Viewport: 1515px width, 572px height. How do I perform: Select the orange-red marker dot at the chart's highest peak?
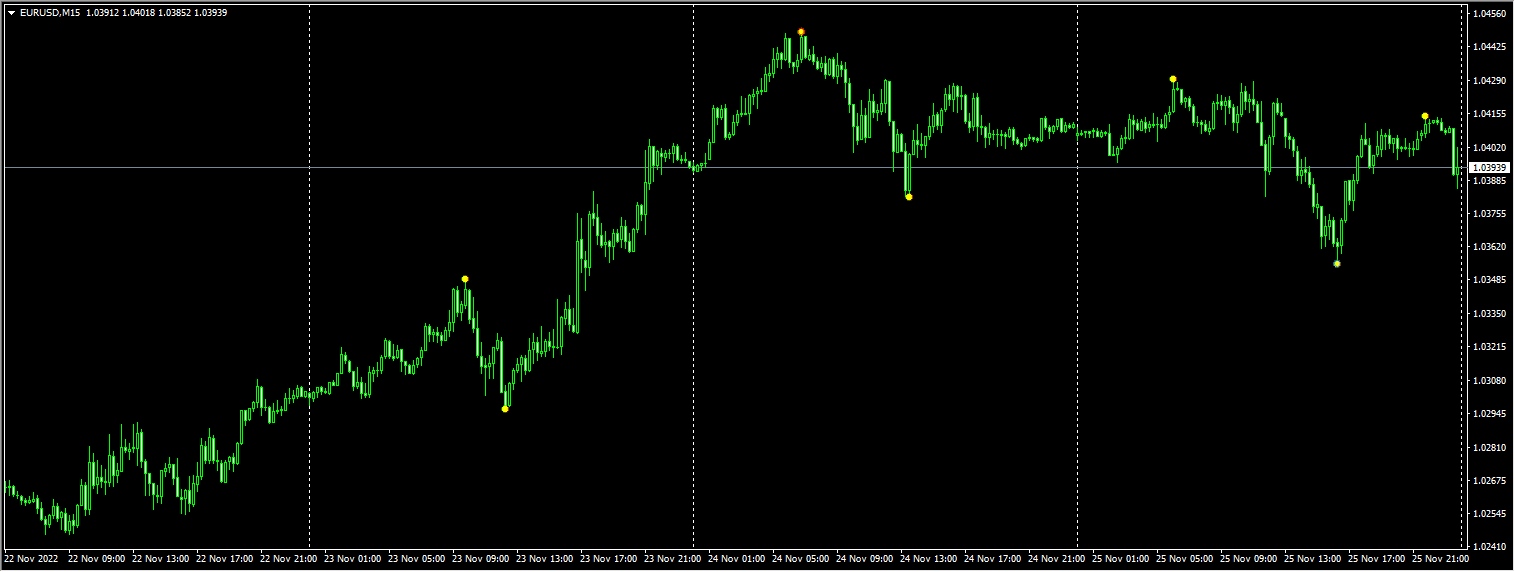pyautogui.click(x=801, y=32)
